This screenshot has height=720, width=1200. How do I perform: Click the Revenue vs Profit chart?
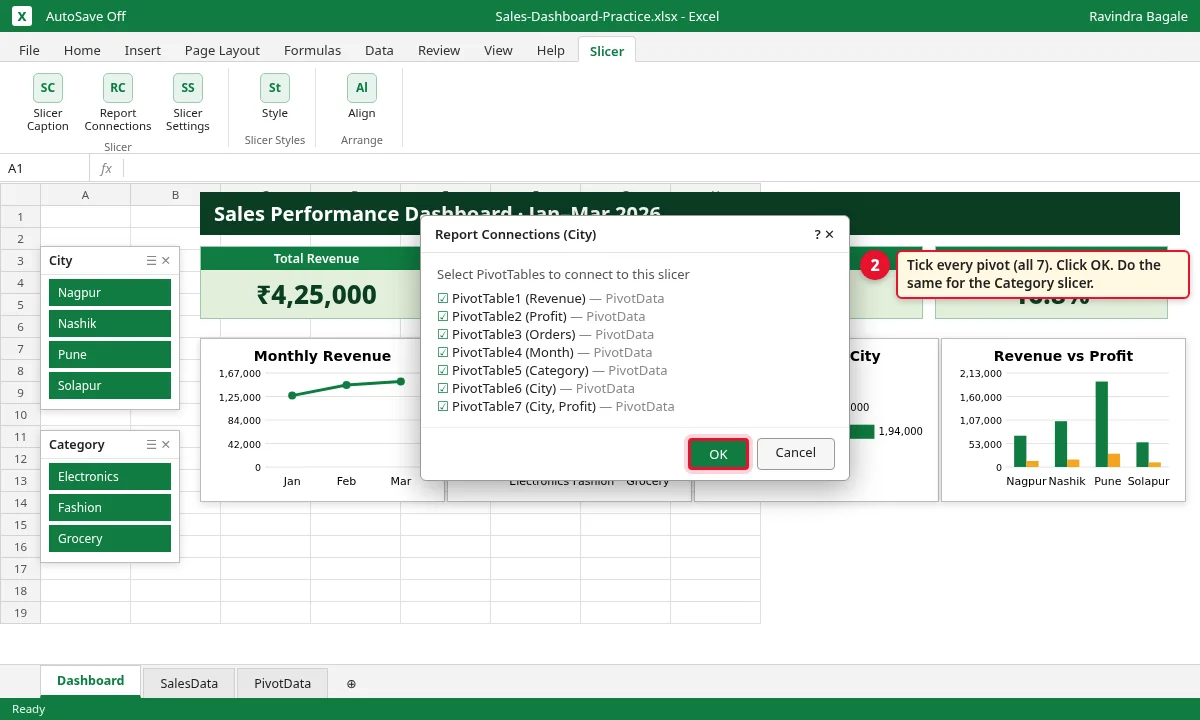pyautogui.click(x=1063, y=420)
